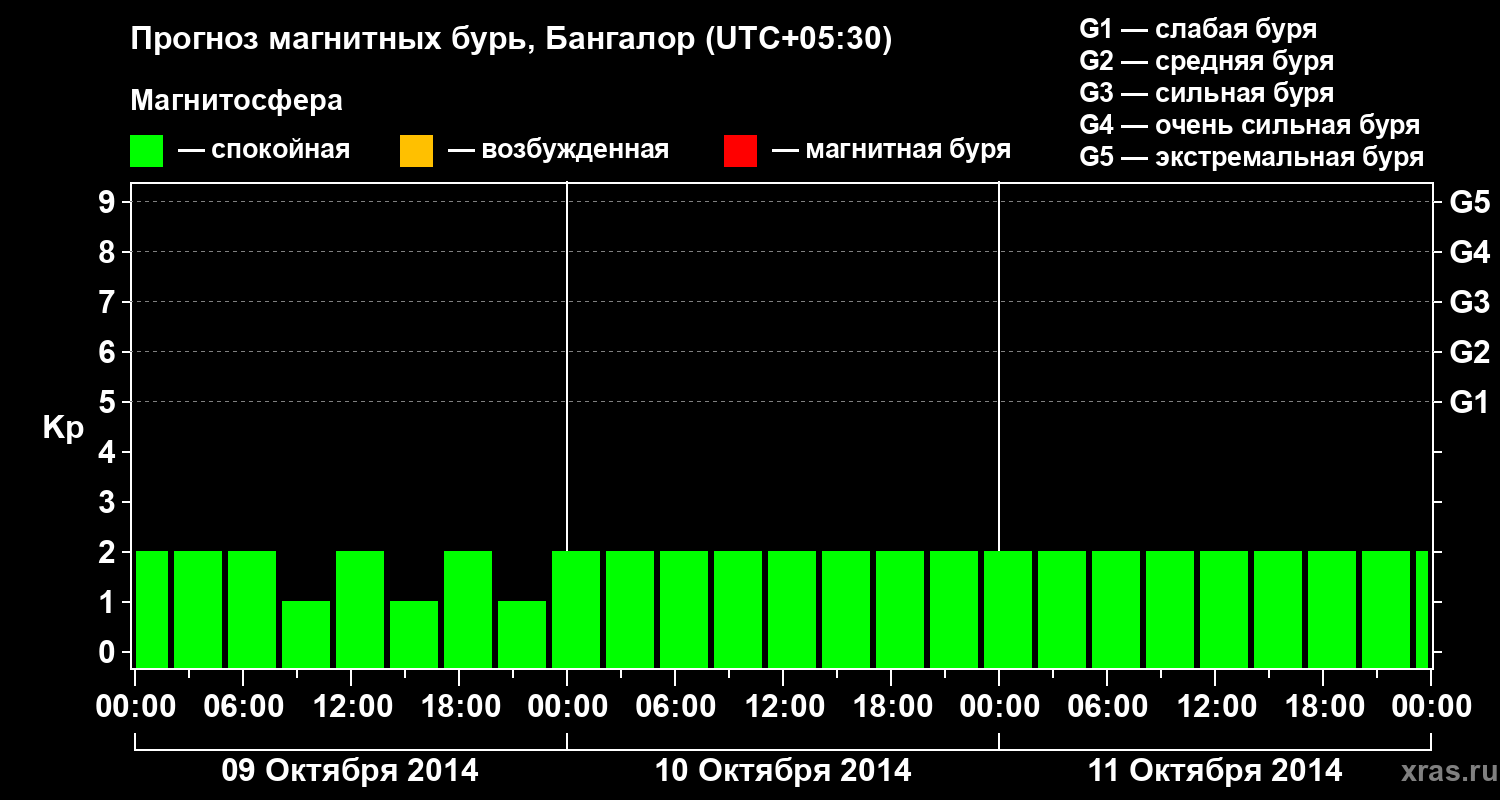Click the '06:00' tick label for 11 Октября
This screenshot has width=1500, height=800.
(1107, 707)
